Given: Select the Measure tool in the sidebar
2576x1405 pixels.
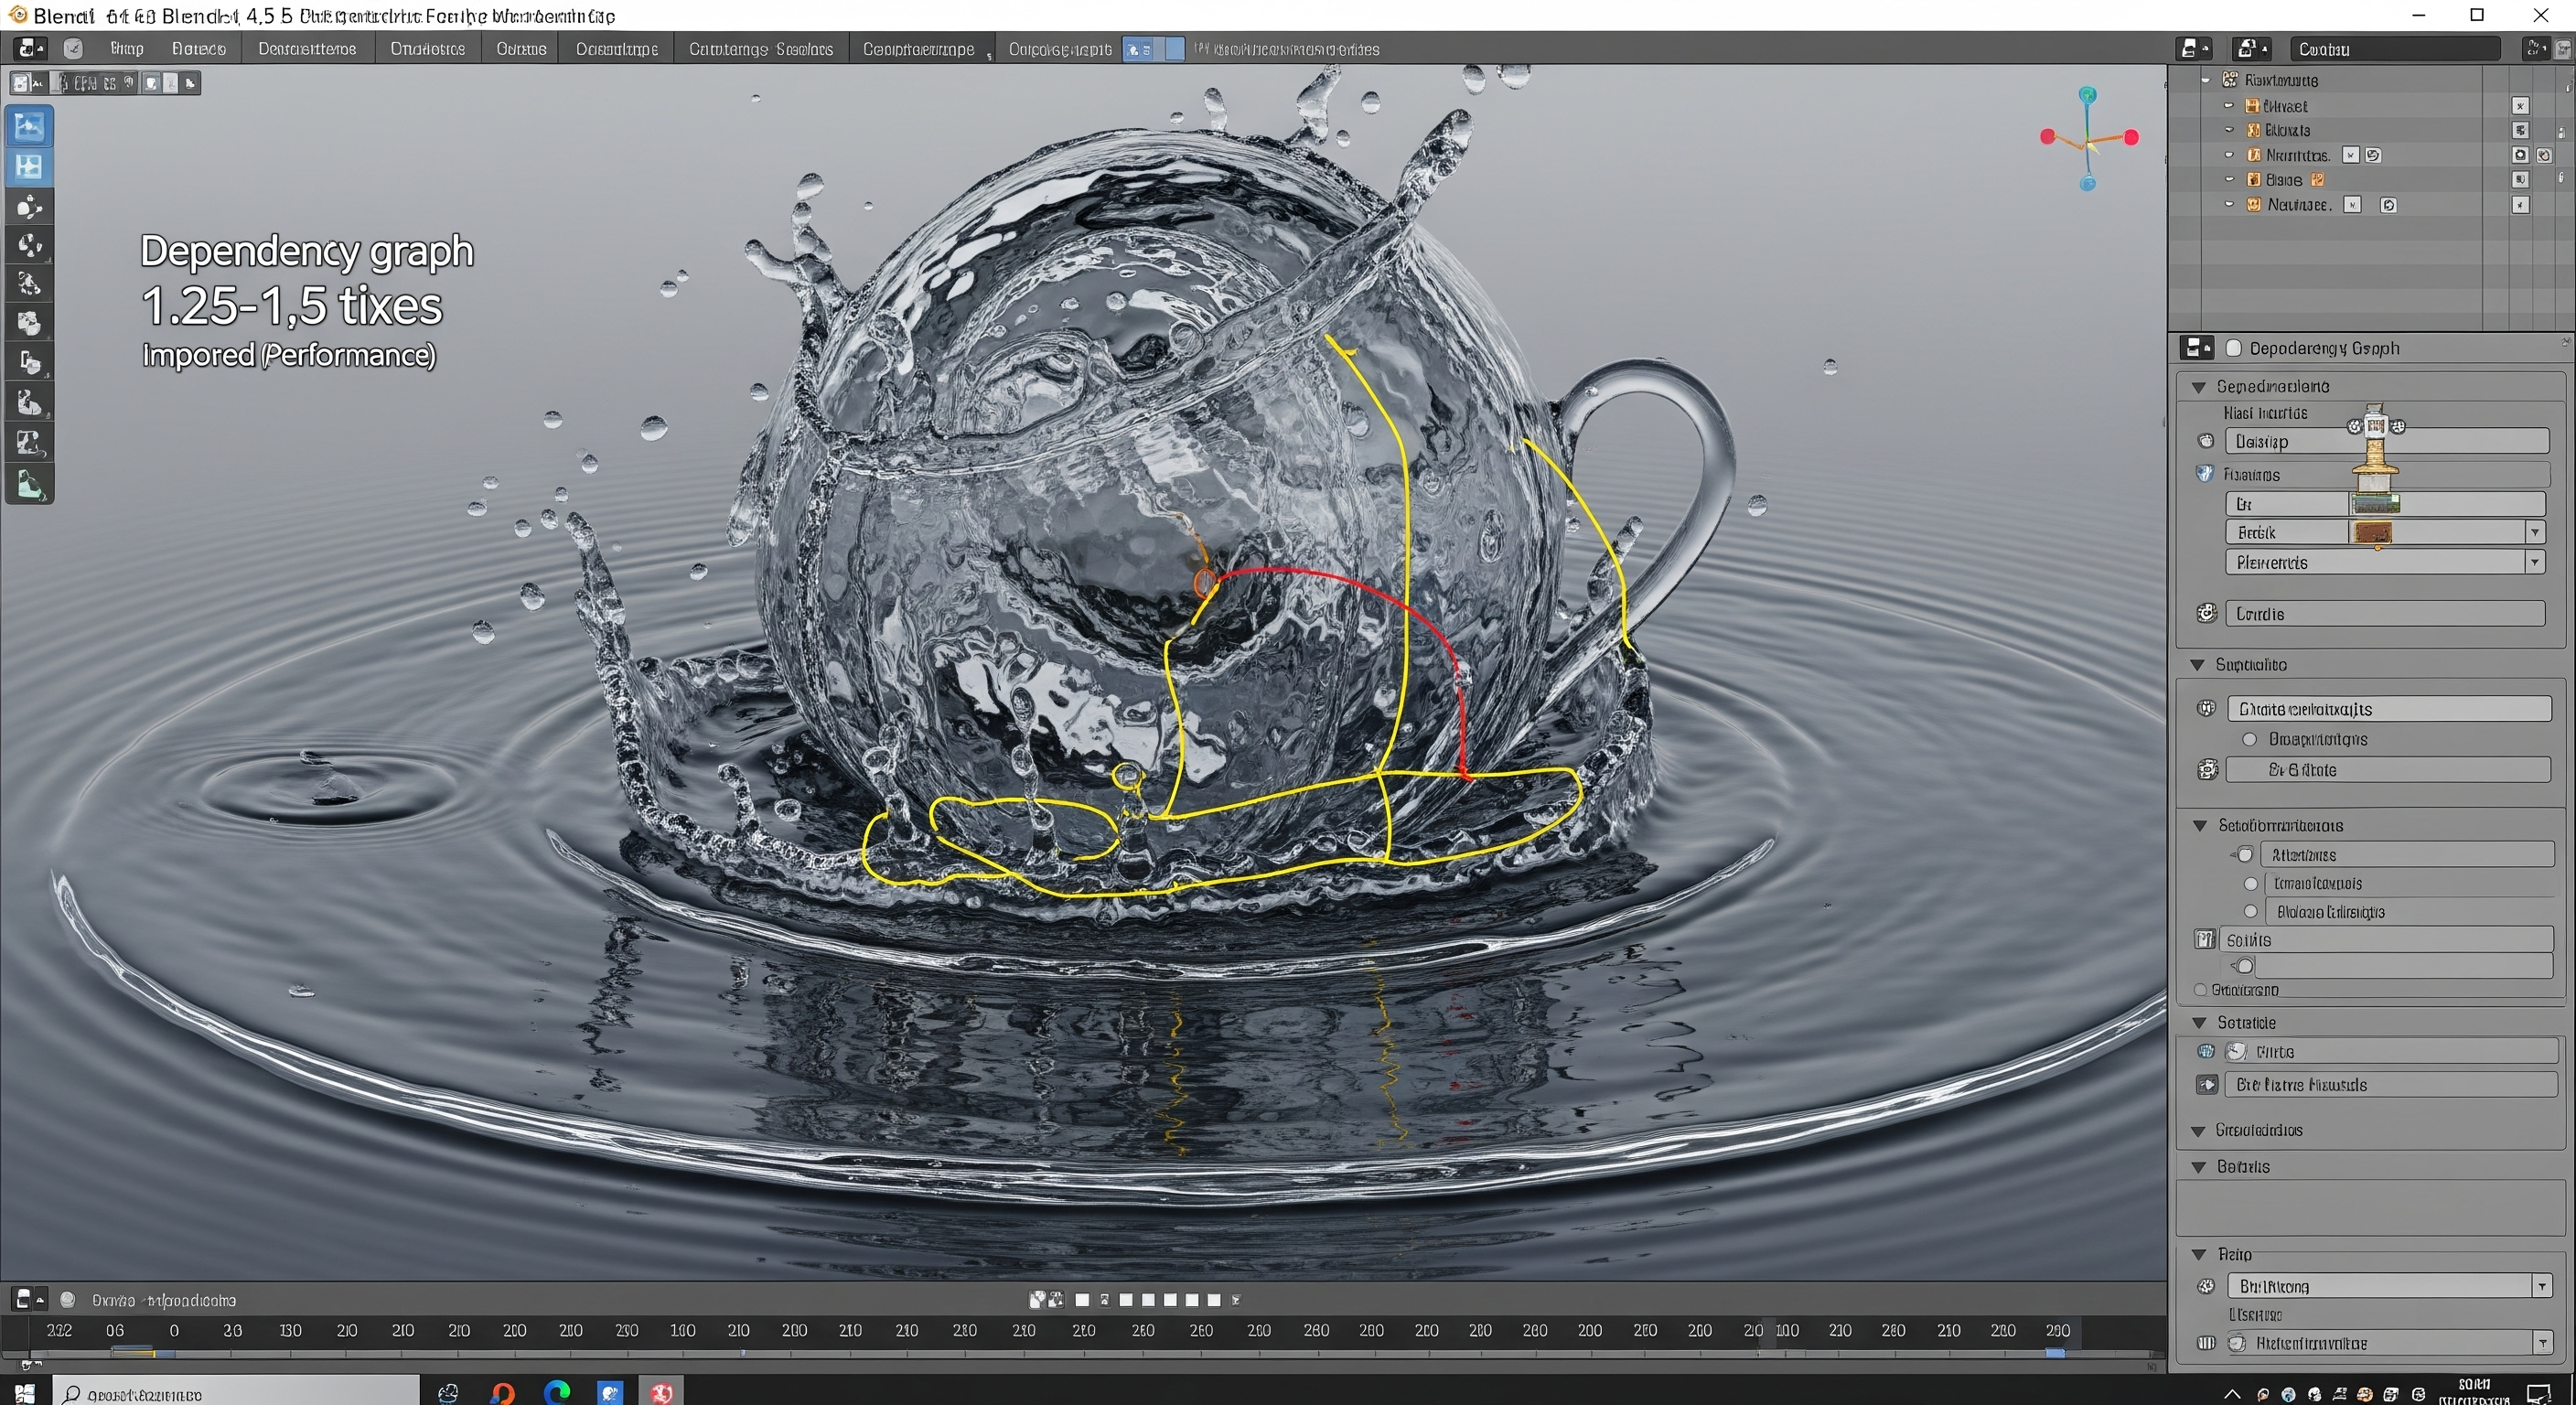Looking at the screenshot, I should (x=29, y=402).
